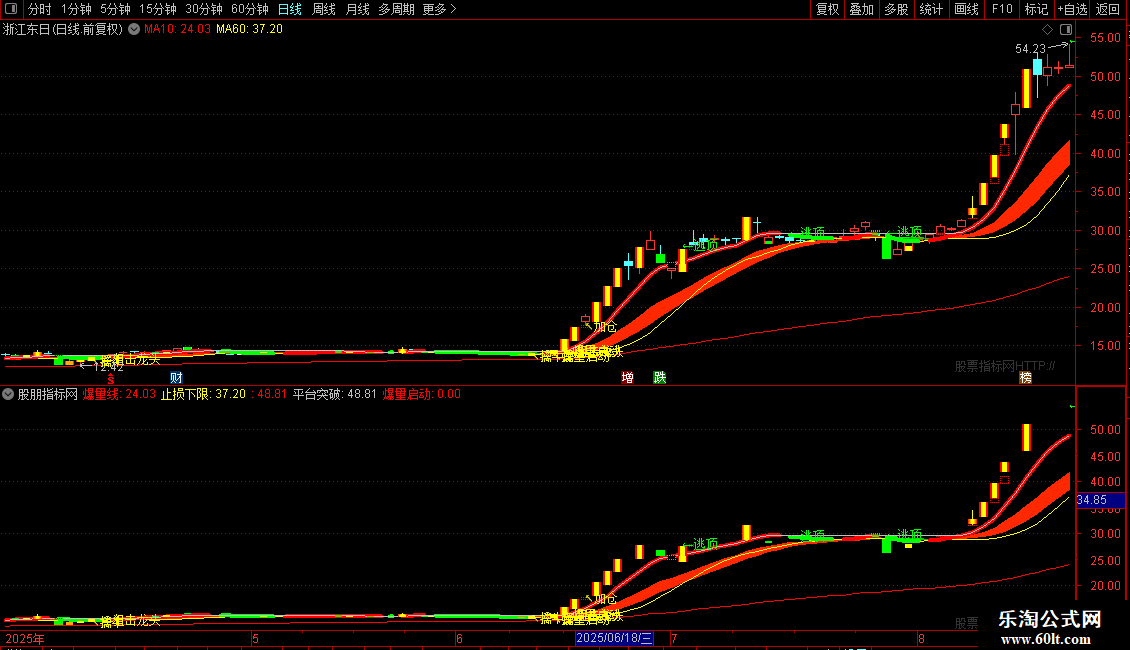
Task: Switch to the 1分钟 period
Action: (76, 9)
